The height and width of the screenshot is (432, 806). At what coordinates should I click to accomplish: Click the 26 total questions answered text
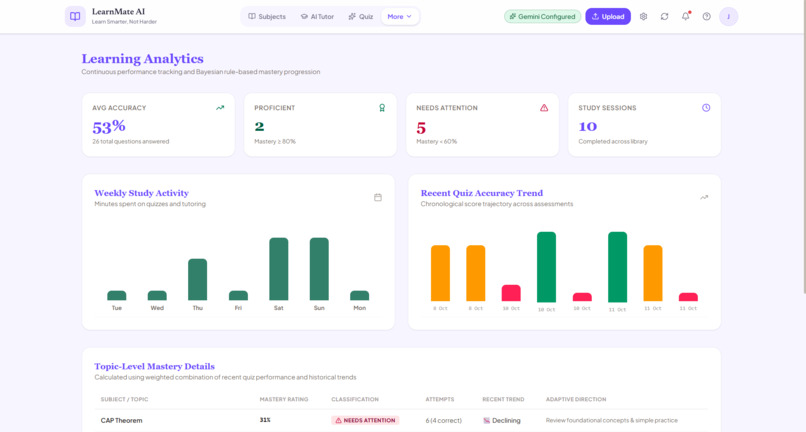131,141
